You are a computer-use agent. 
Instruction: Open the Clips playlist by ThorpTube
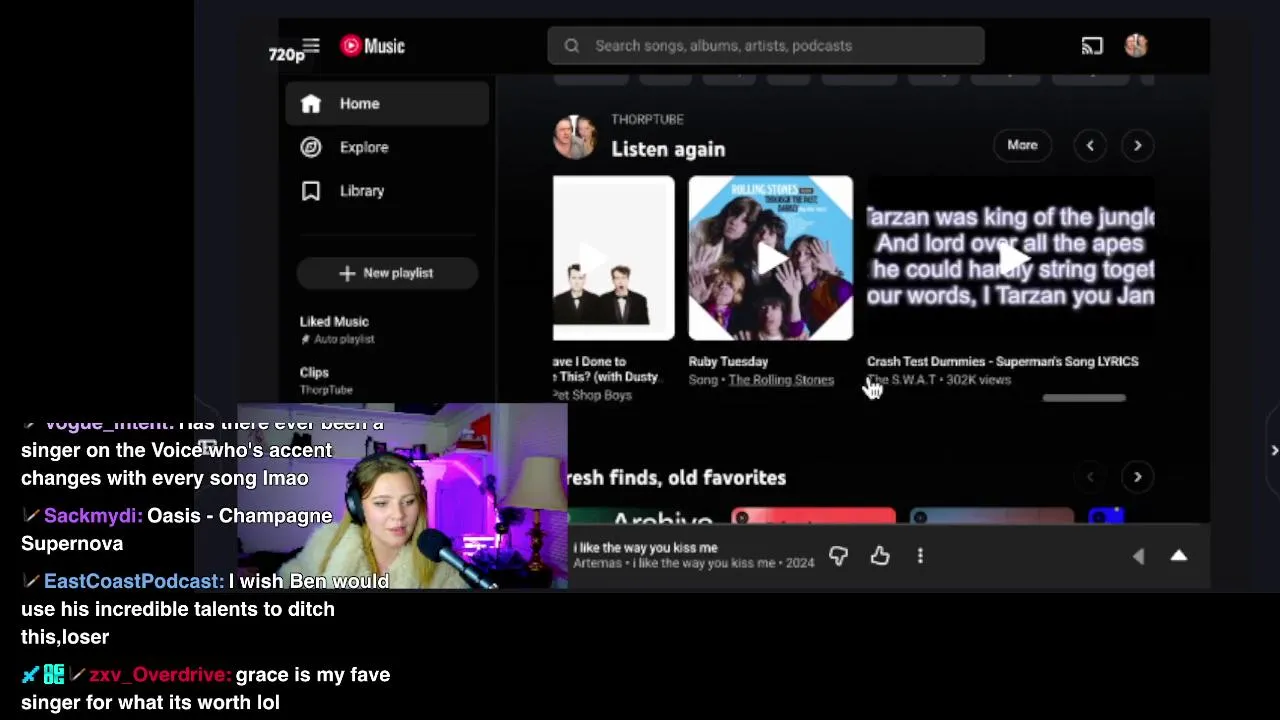(326, 380)
